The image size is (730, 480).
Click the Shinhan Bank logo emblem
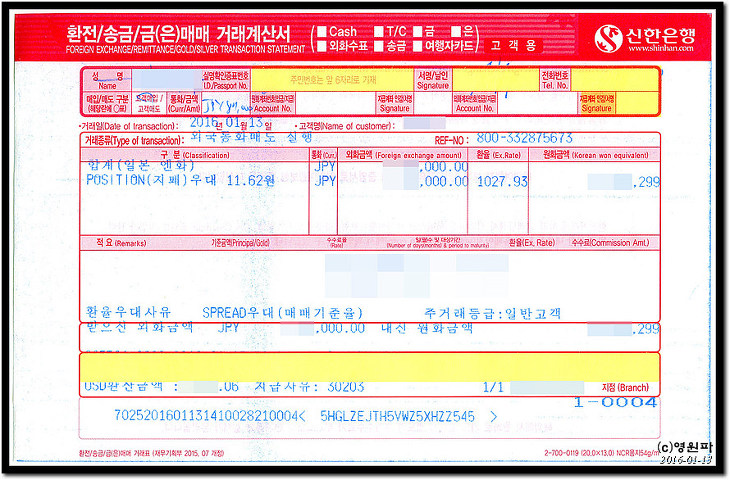coord(609,38)
